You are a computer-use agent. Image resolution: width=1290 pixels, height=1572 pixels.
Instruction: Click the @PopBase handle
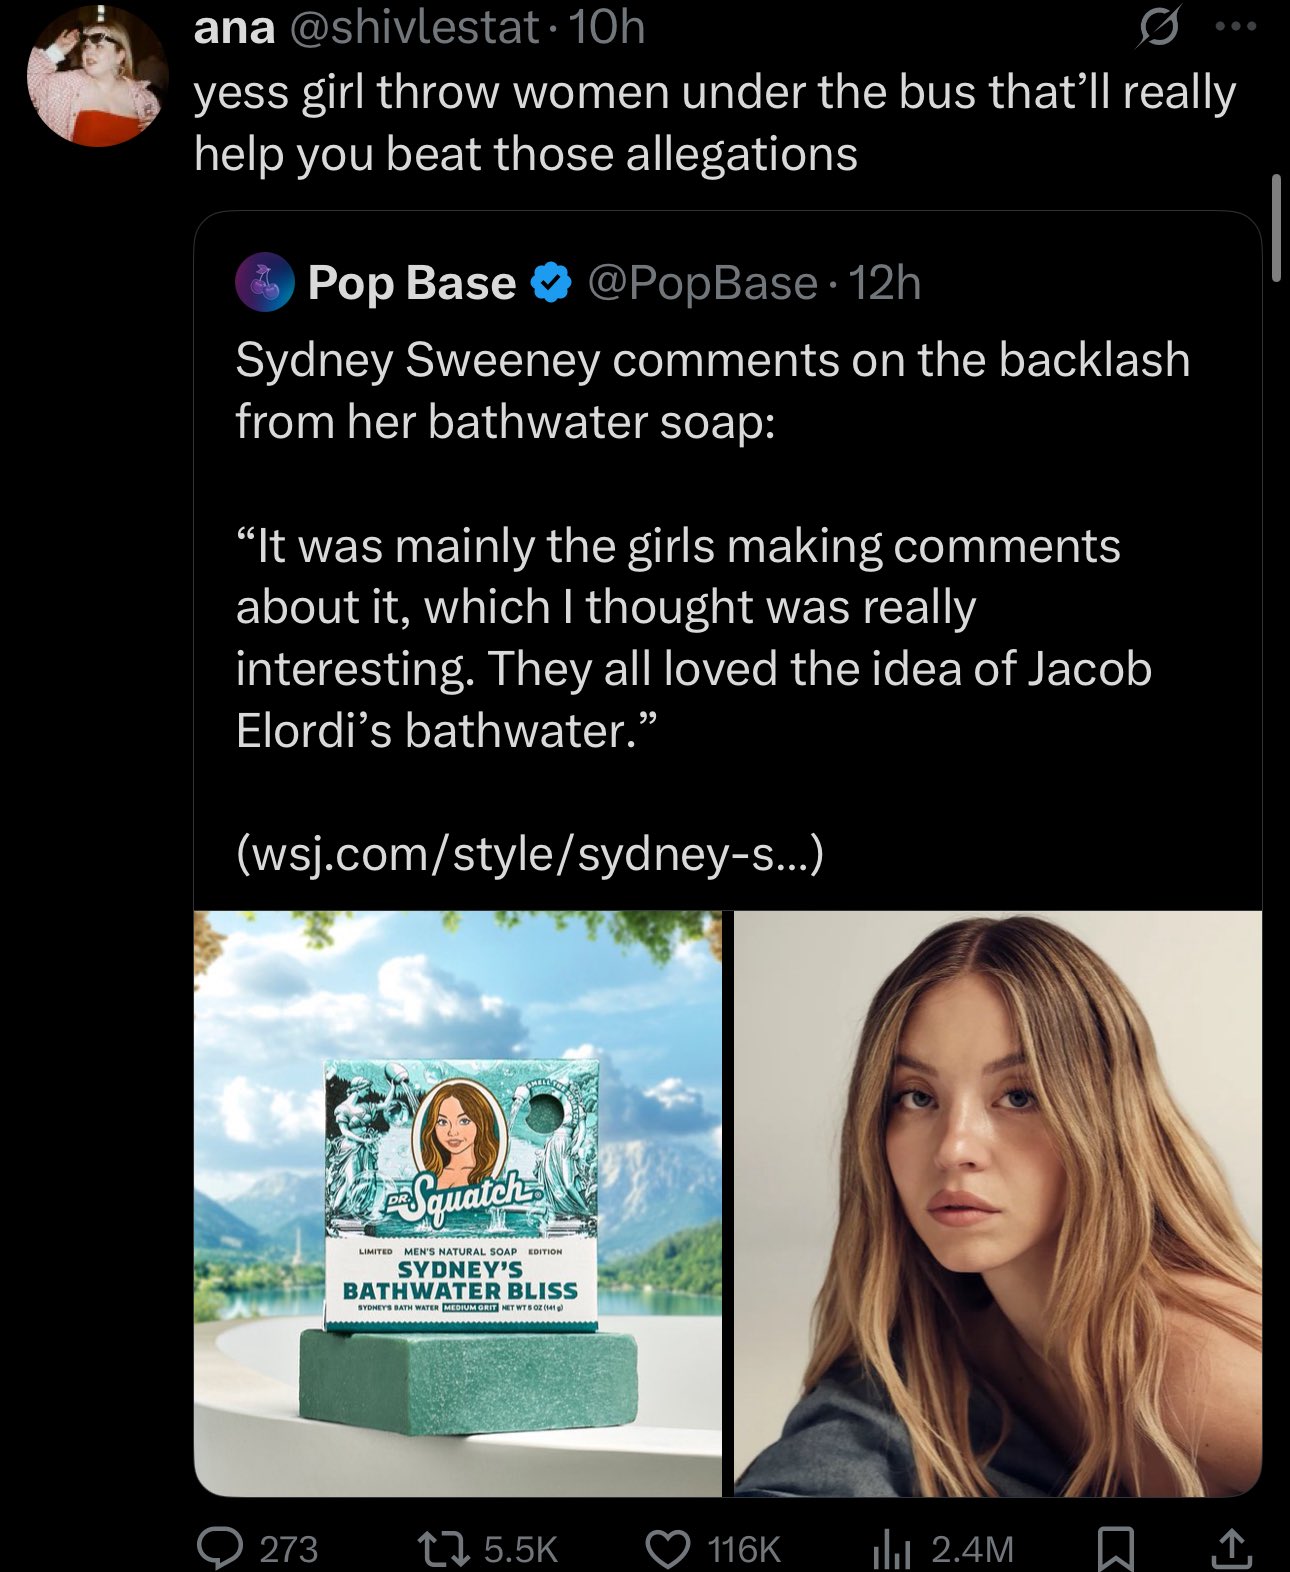(702, 283)
